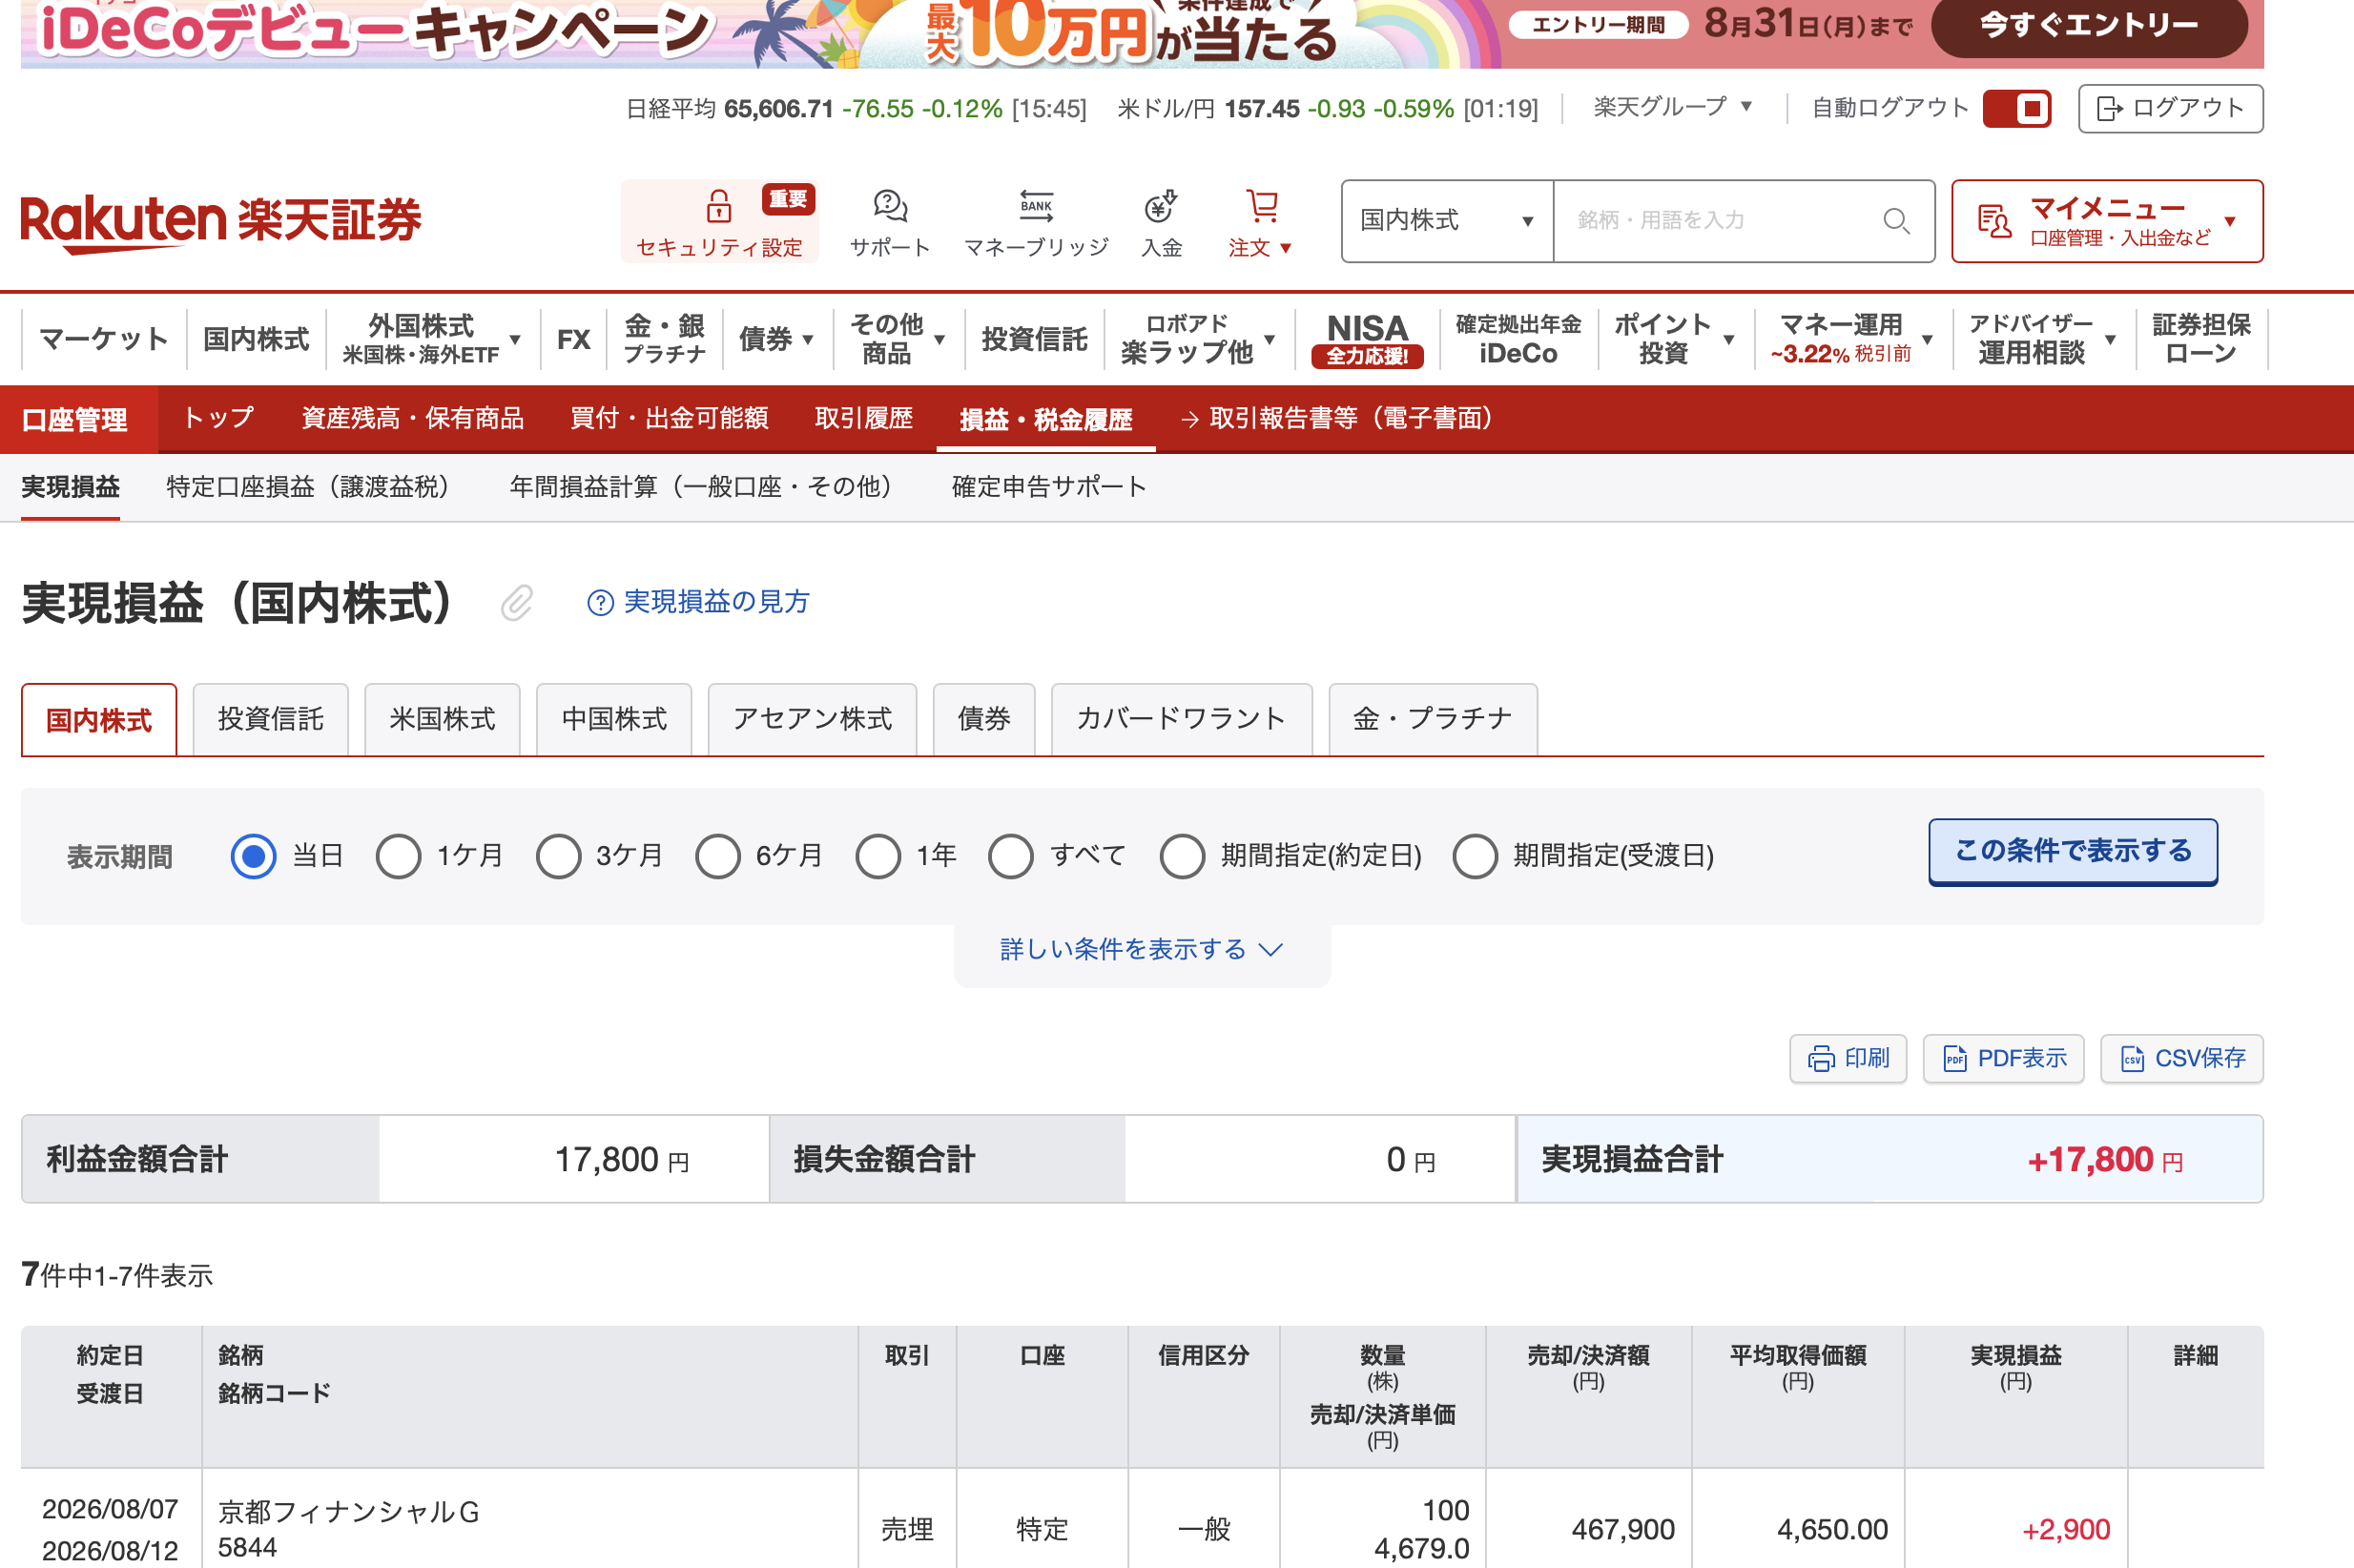Click 今すぐエントリー banner button

click(x=2089, y=25)
